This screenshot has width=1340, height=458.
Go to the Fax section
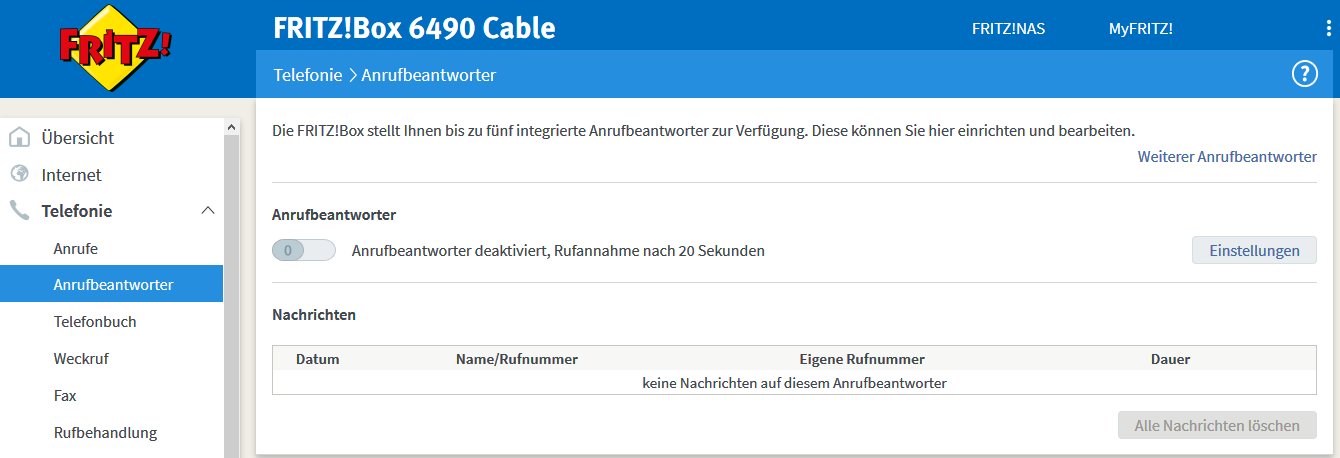pyautogui.click(x=65, y=396)
